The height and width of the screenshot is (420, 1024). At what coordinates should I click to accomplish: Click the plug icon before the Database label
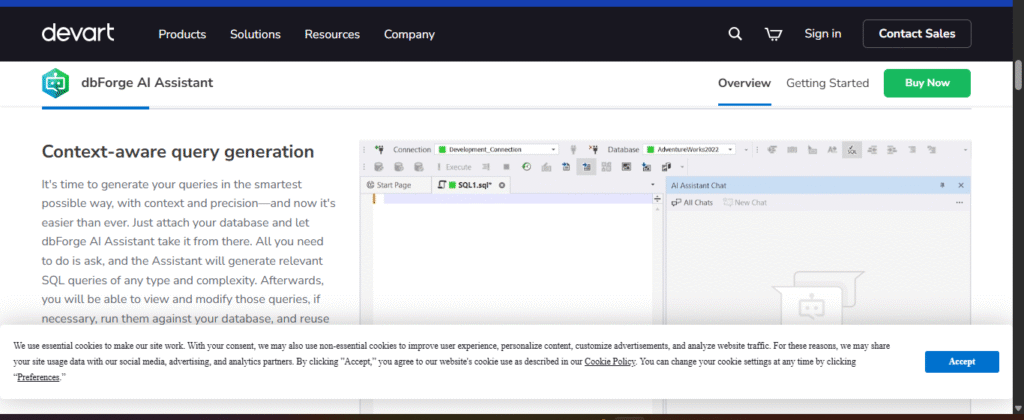593,149
